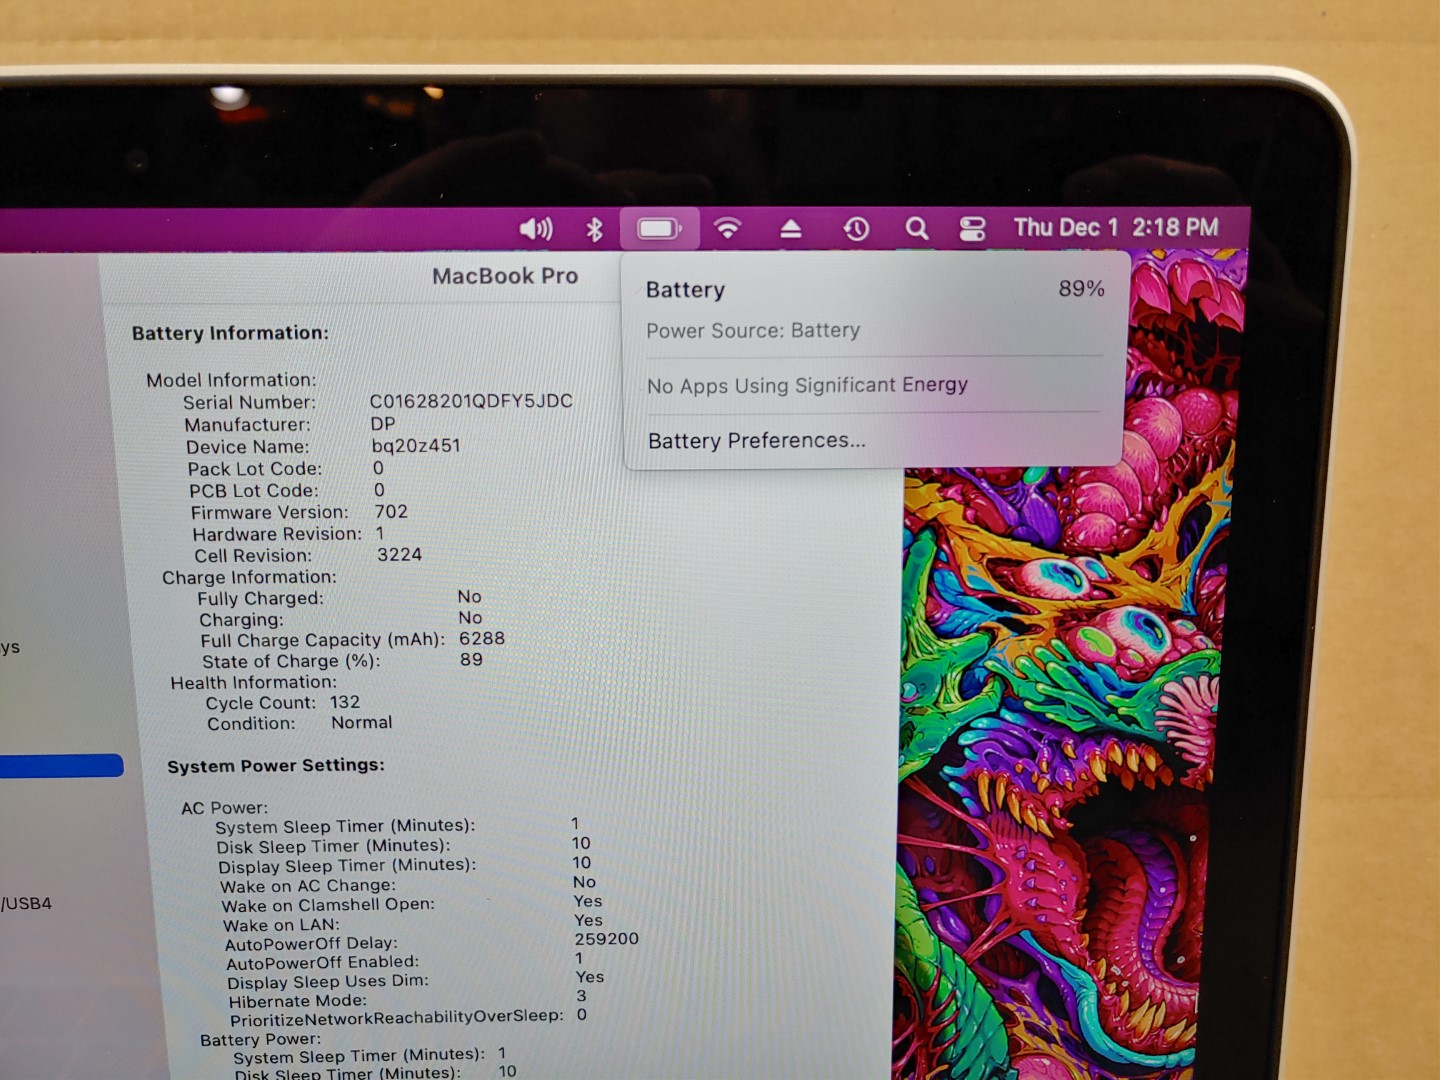Click System Power Settings: heading
This screenshot has width=1440, height=1080.
[276, 766]
